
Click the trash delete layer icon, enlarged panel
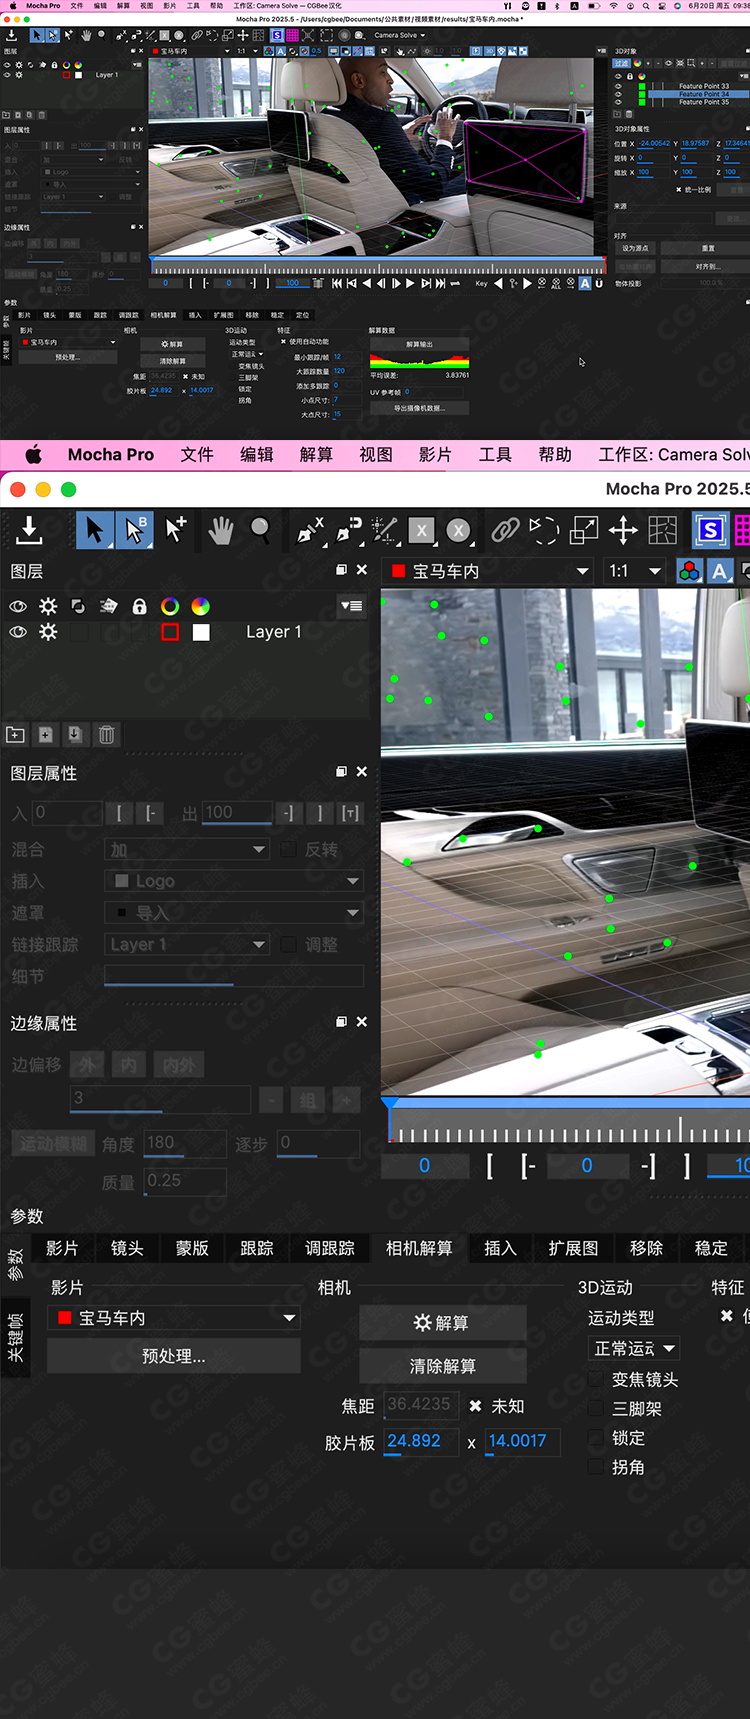click(x=106, y=735)
